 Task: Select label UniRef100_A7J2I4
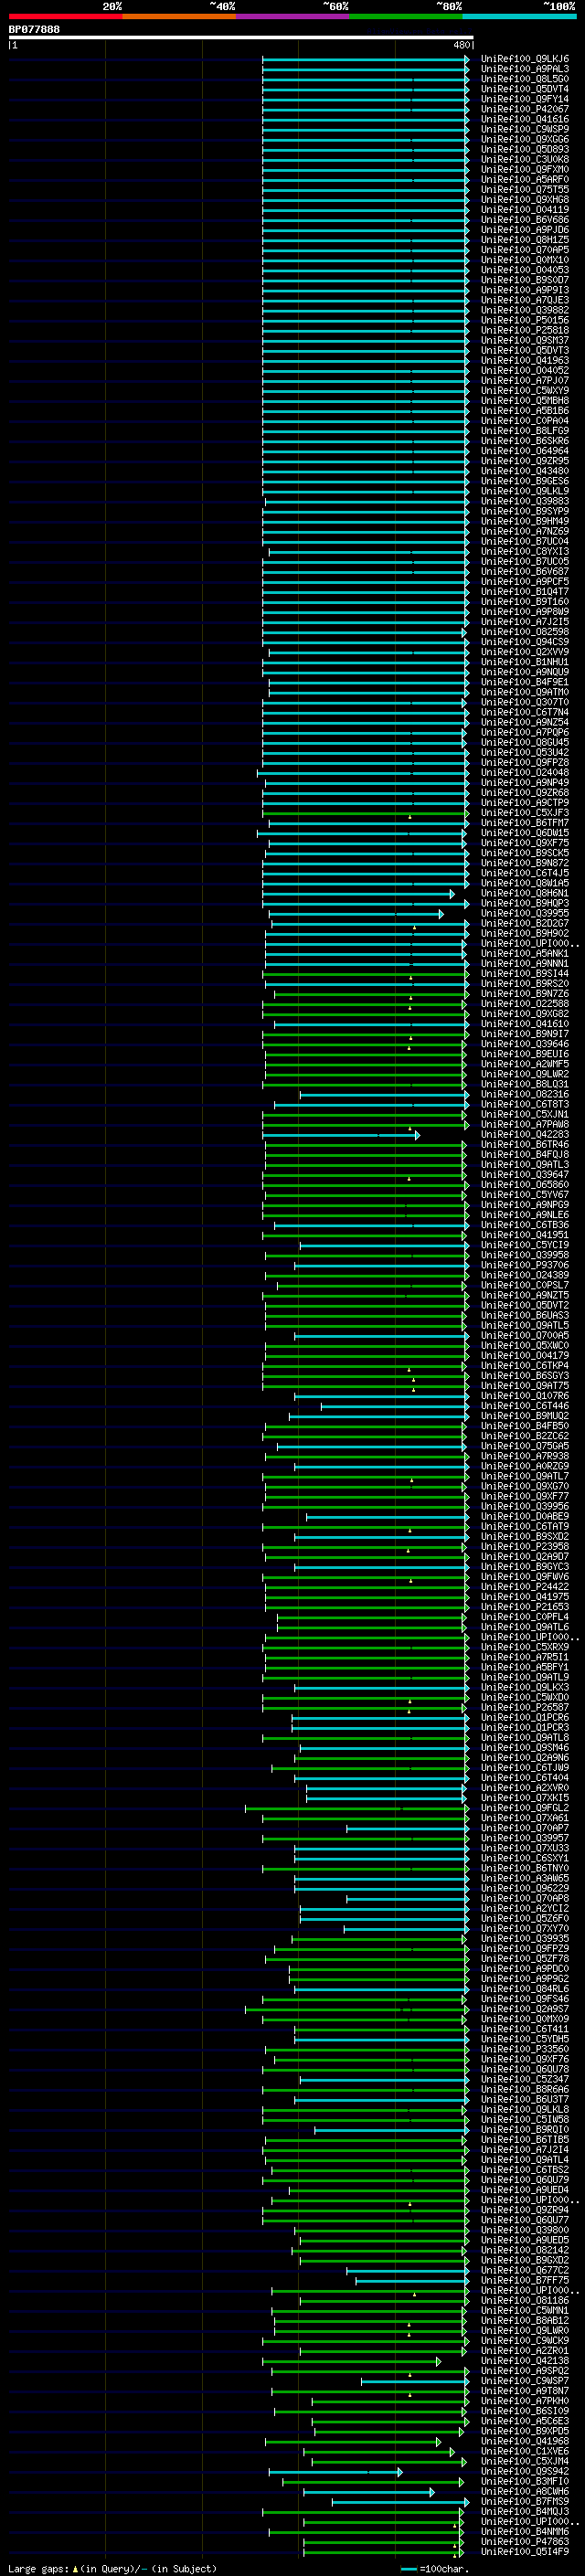(525, 2149)
